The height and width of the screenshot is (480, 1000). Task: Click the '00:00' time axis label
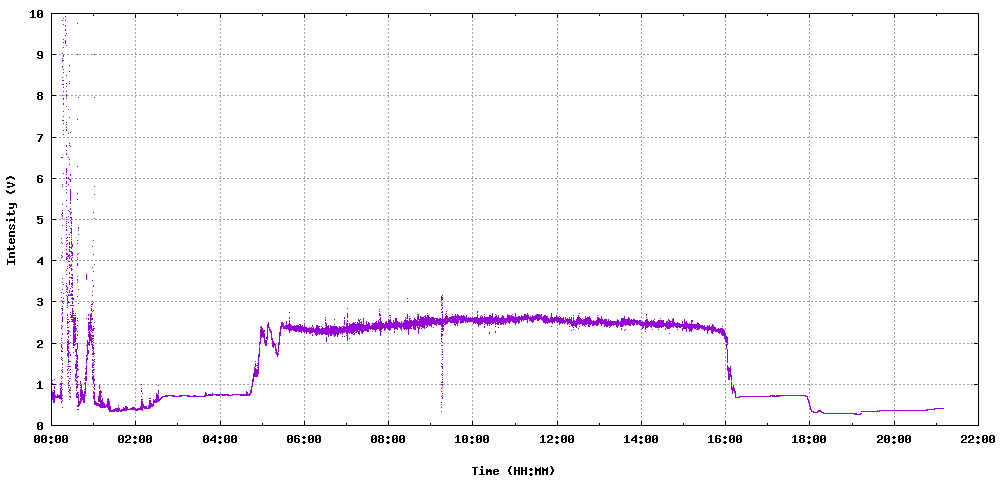coord(51,439)
